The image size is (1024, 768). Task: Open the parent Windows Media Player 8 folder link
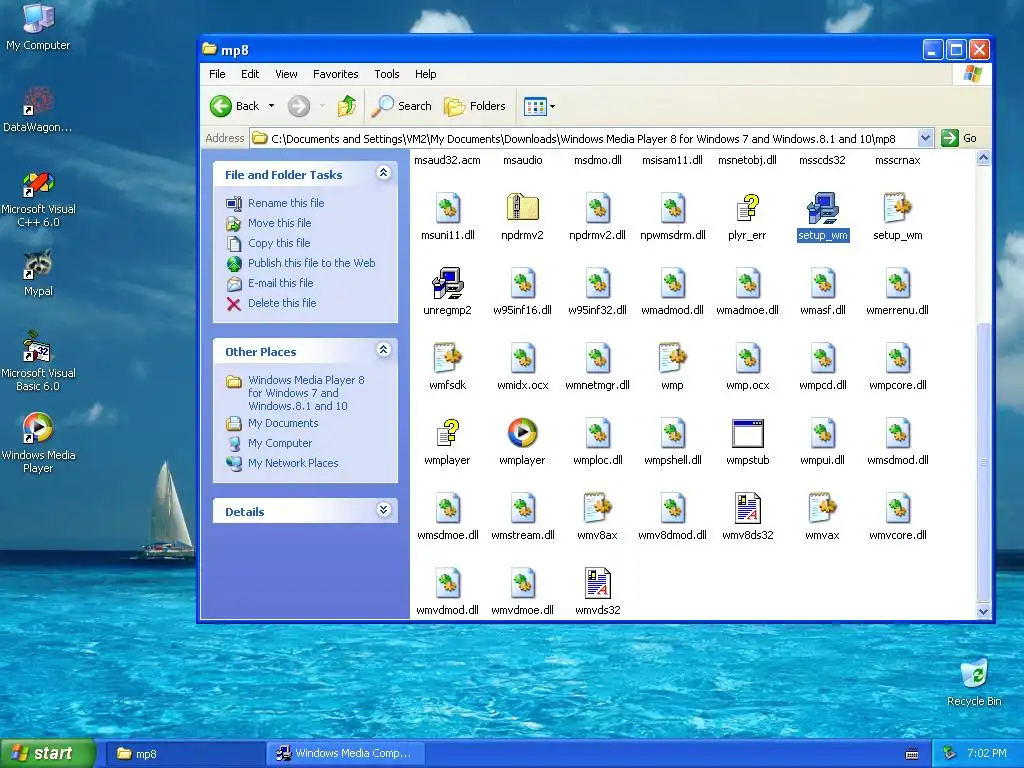tap(306, 392)
